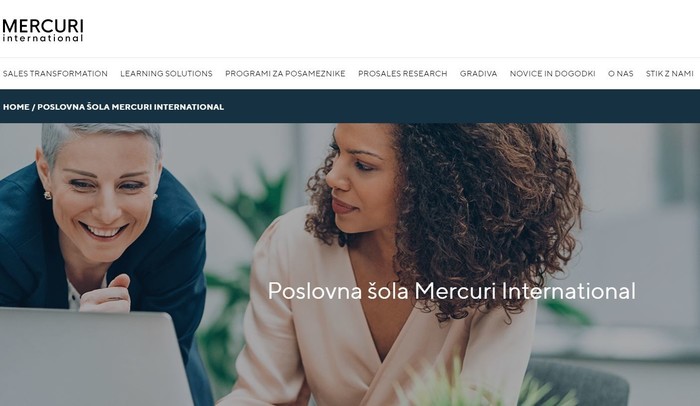Click the curly-haired woman in hero image
The height and width of the screenshot is (406, 700).
pyautogui.click(x=402, y=250)
